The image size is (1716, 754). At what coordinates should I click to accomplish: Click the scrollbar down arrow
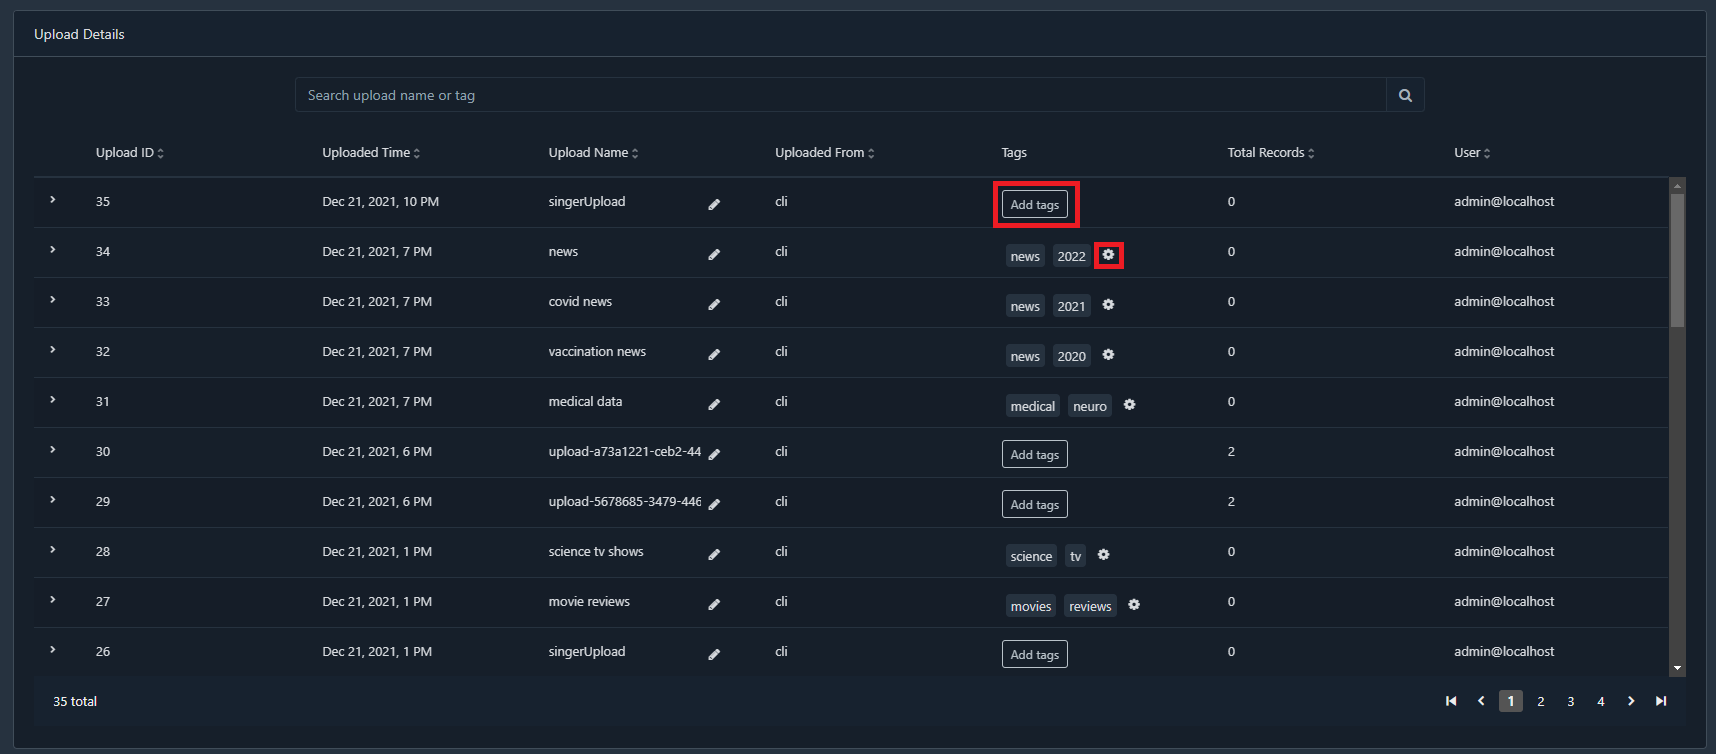pyautogui.click(x=1678, y=668)
